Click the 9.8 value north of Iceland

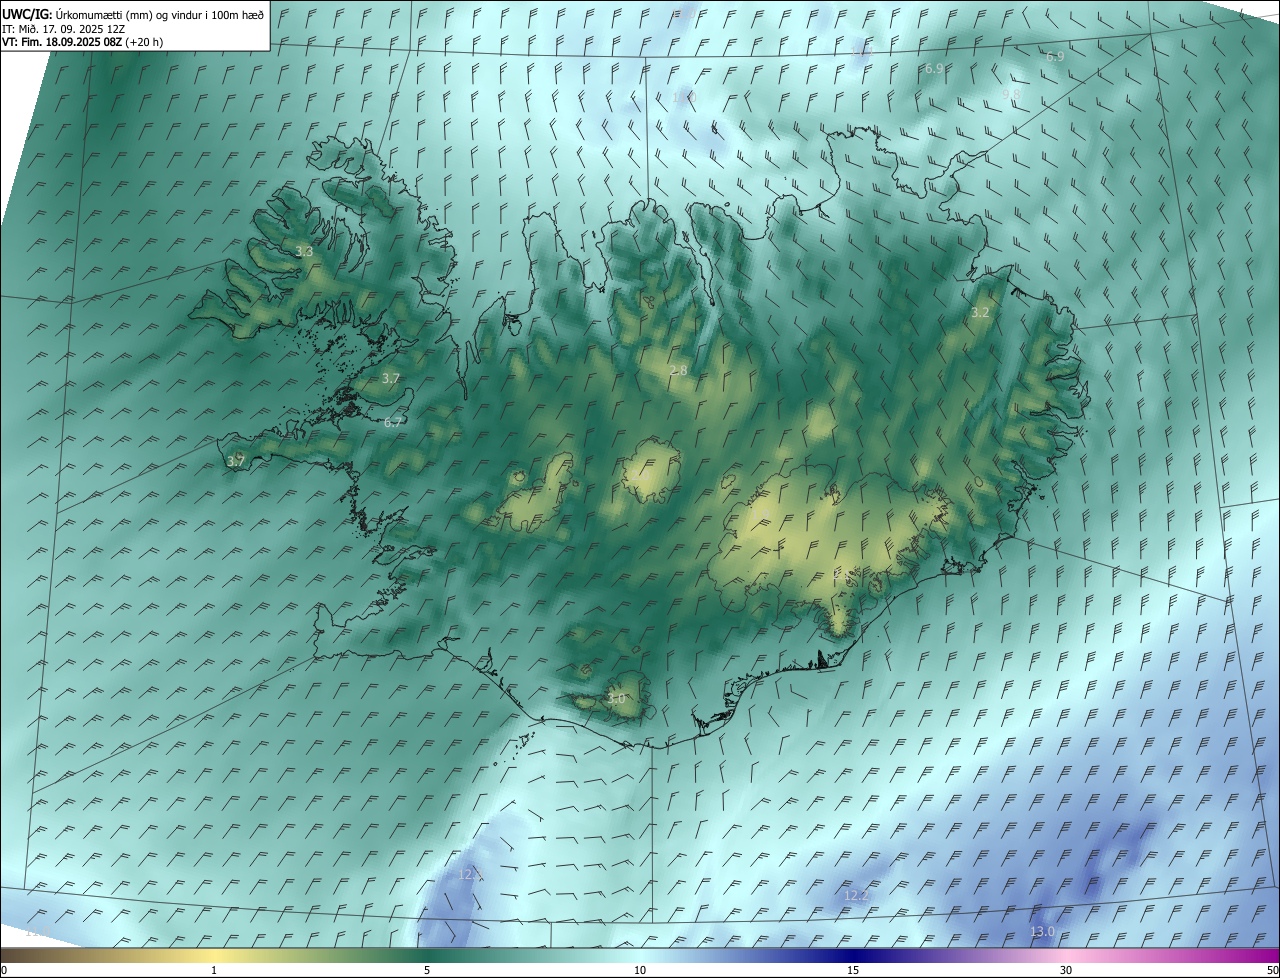(x=1011, y=94)
